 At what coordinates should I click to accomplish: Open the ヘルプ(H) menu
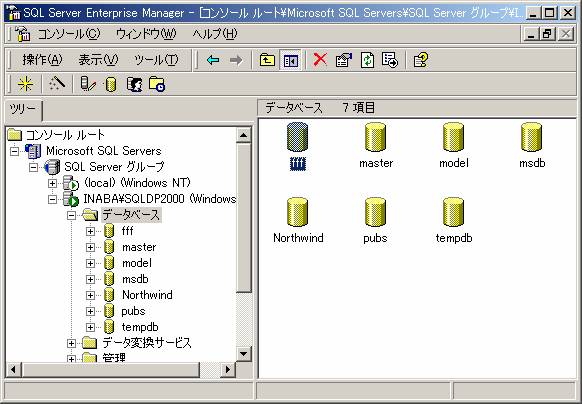click(215, 34)
